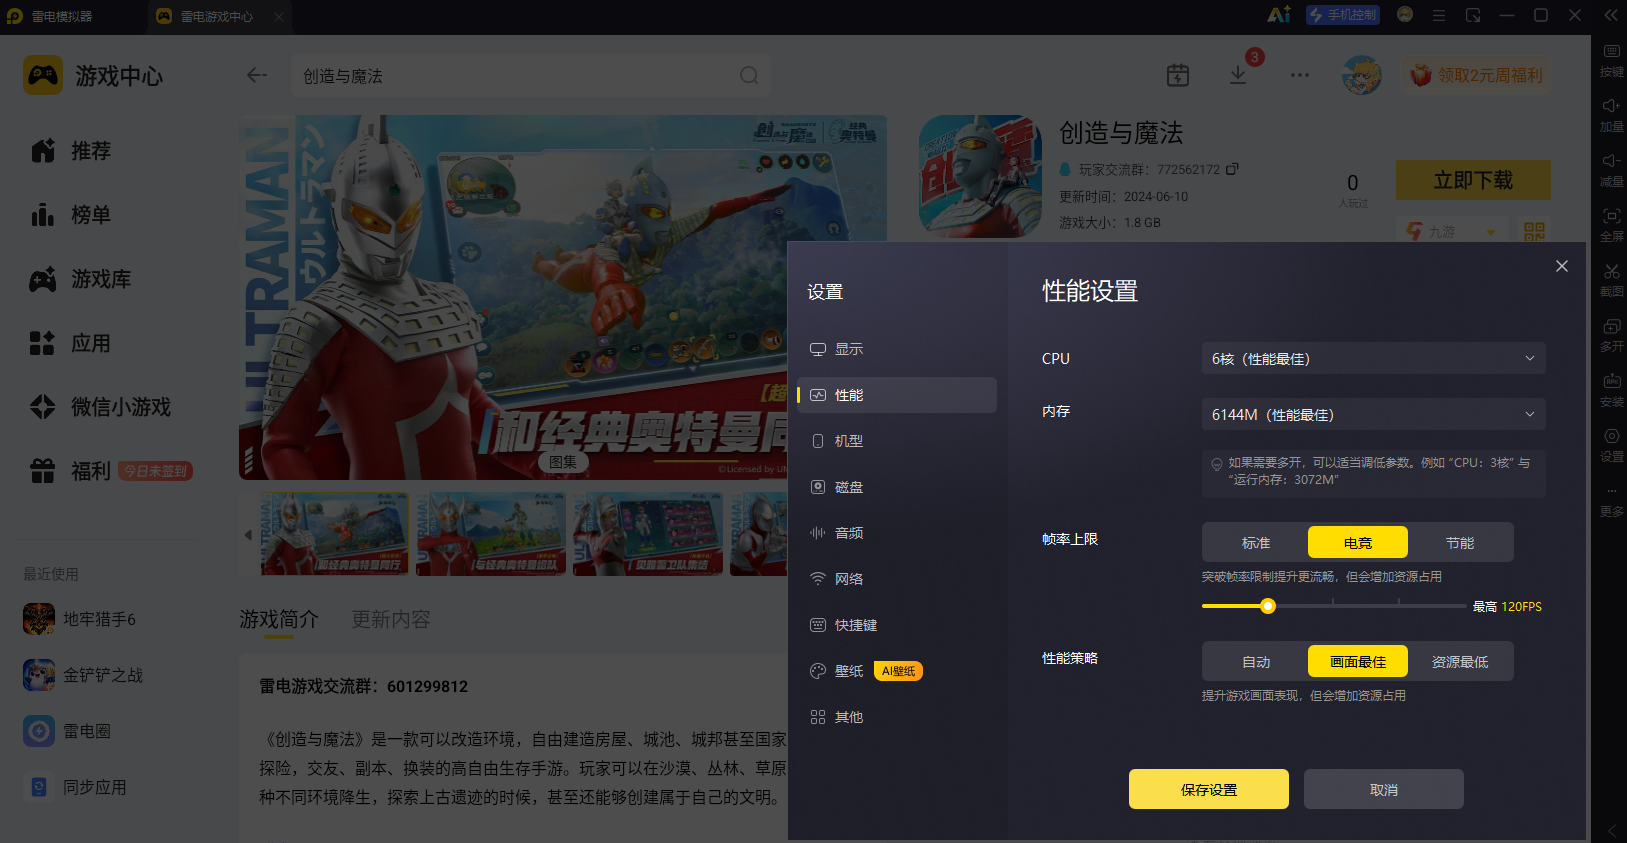The height and width of the screenshot is (843, 1627).
Task: Focus the game search input field
Action: pyautogui.click(x=532, y=75)
